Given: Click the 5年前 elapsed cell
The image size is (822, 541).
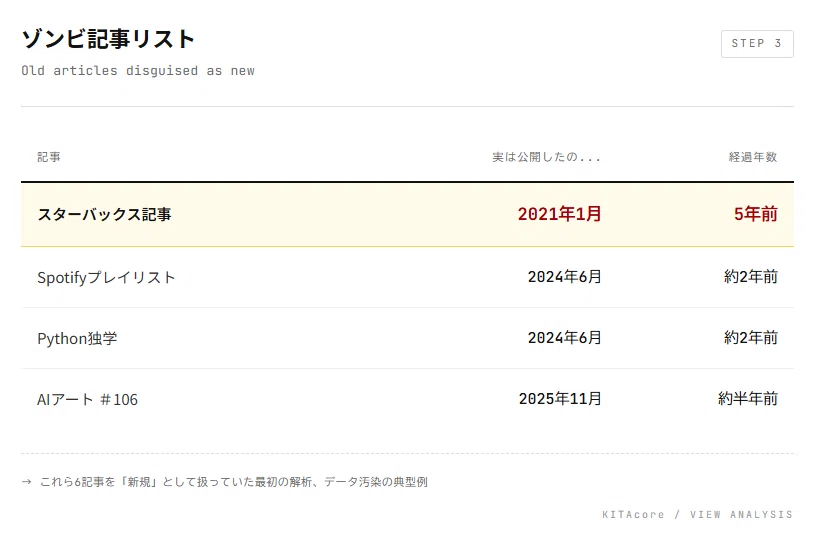Looking at the screenshot, I should pos(755,214).
